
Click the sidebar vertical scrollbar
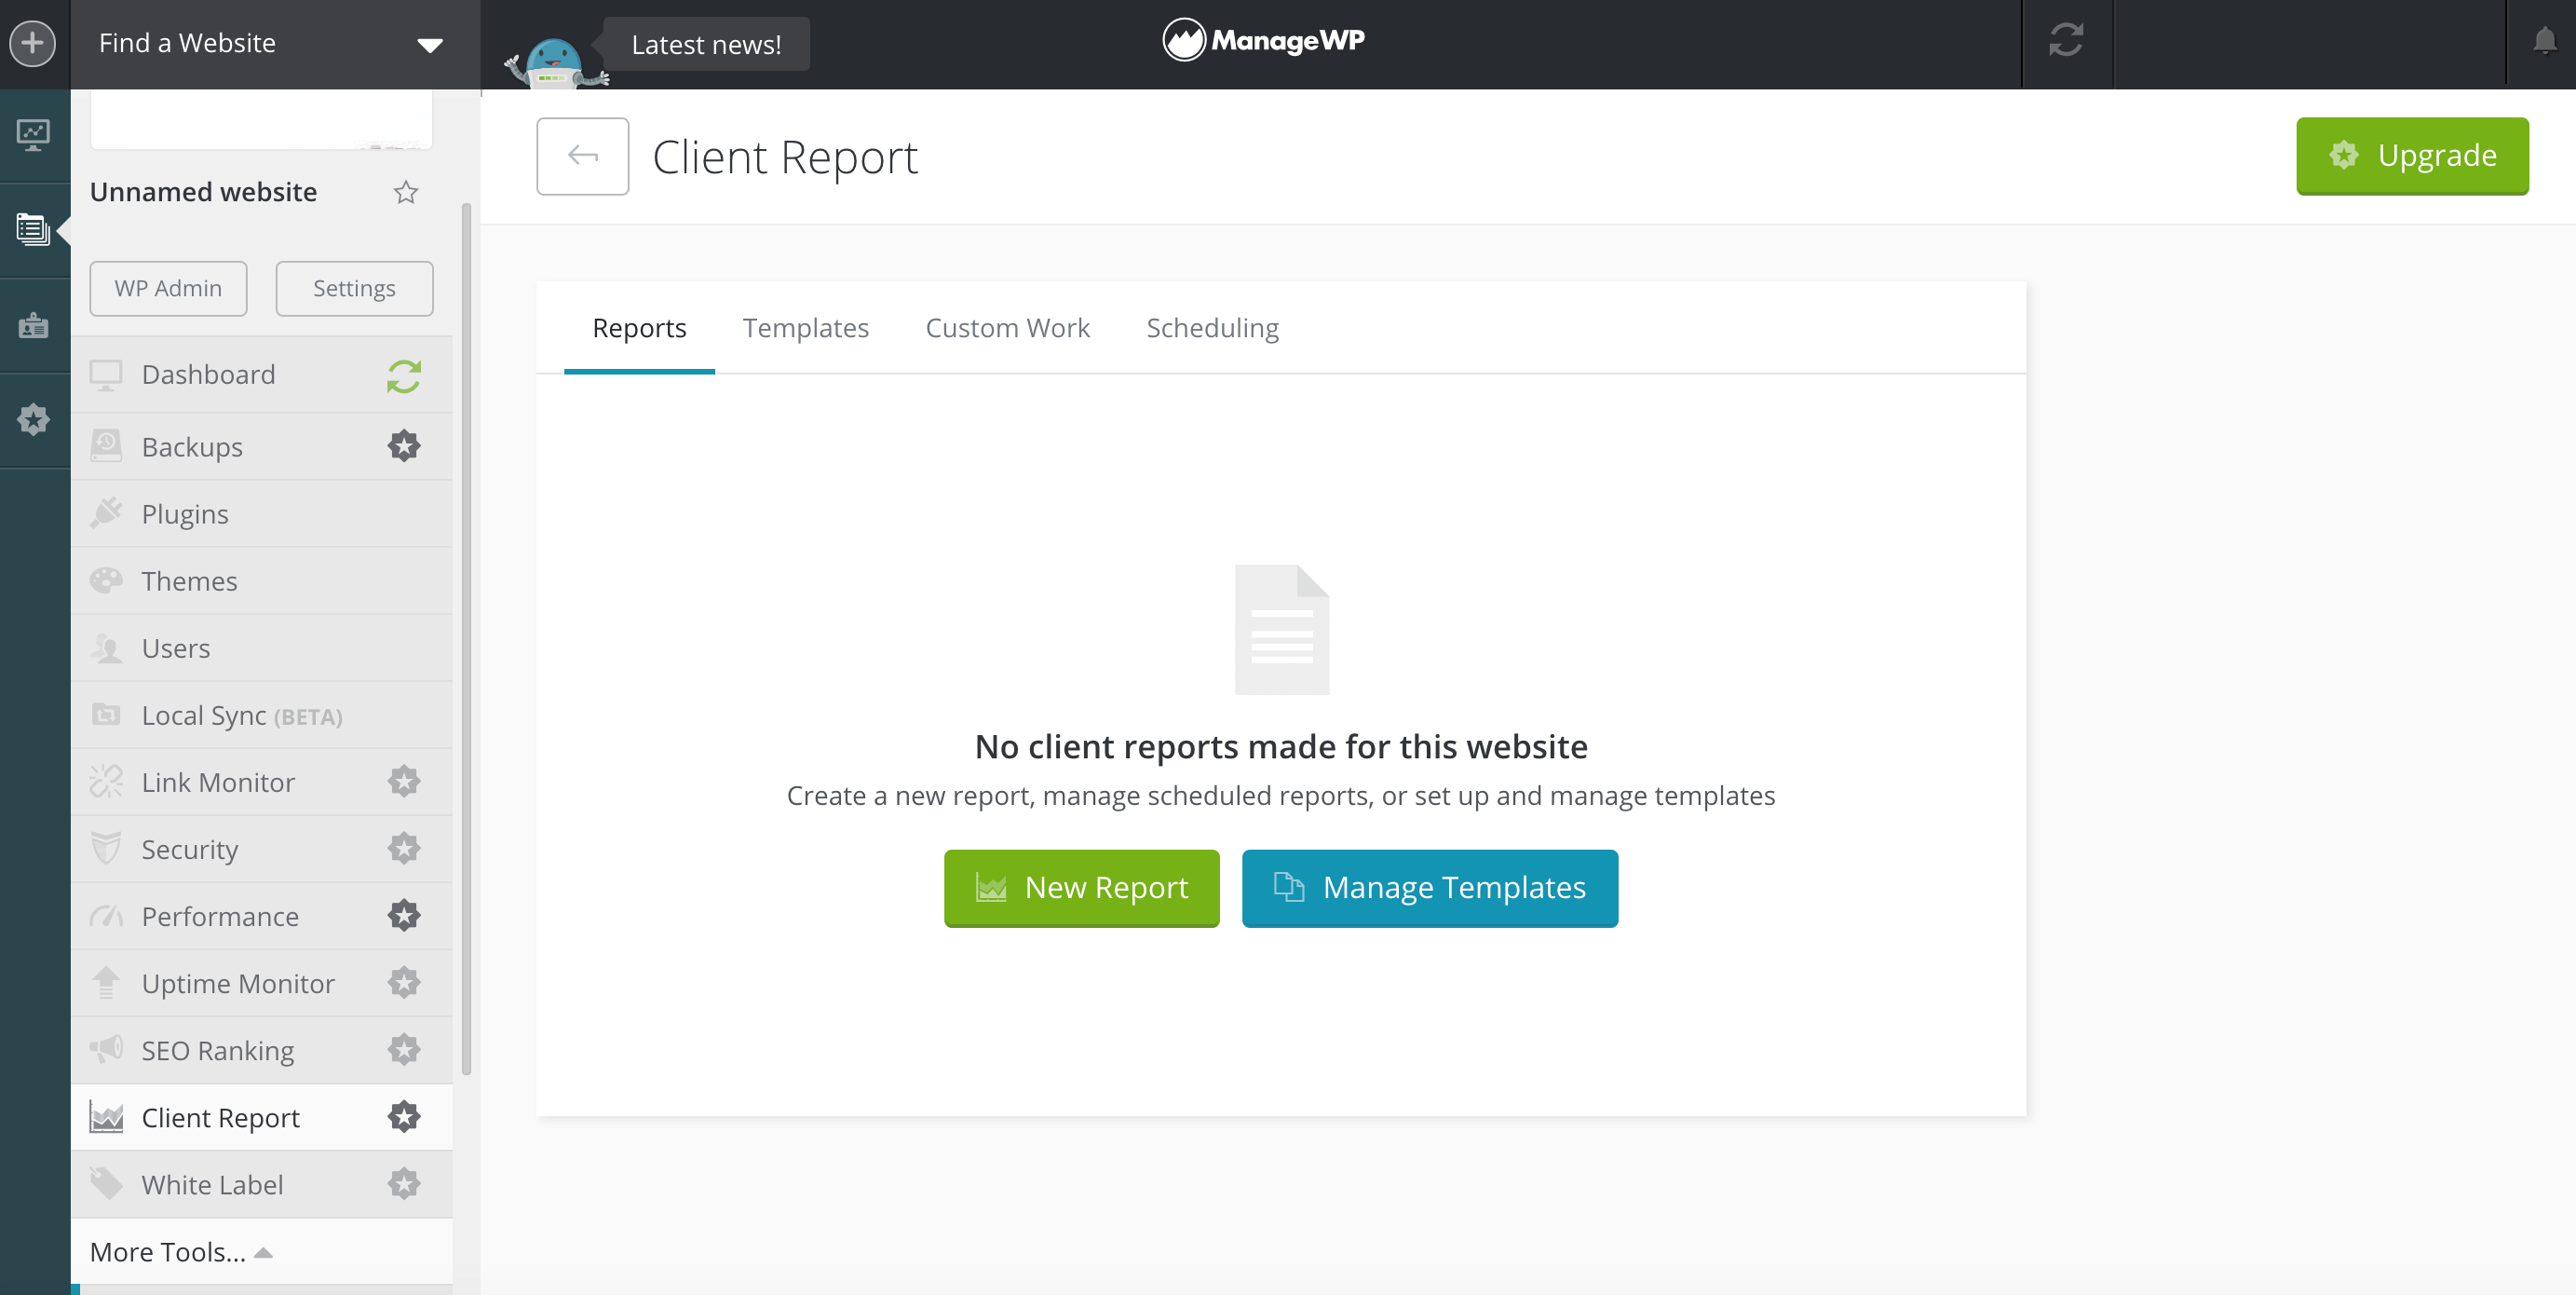tap(466, 640)
